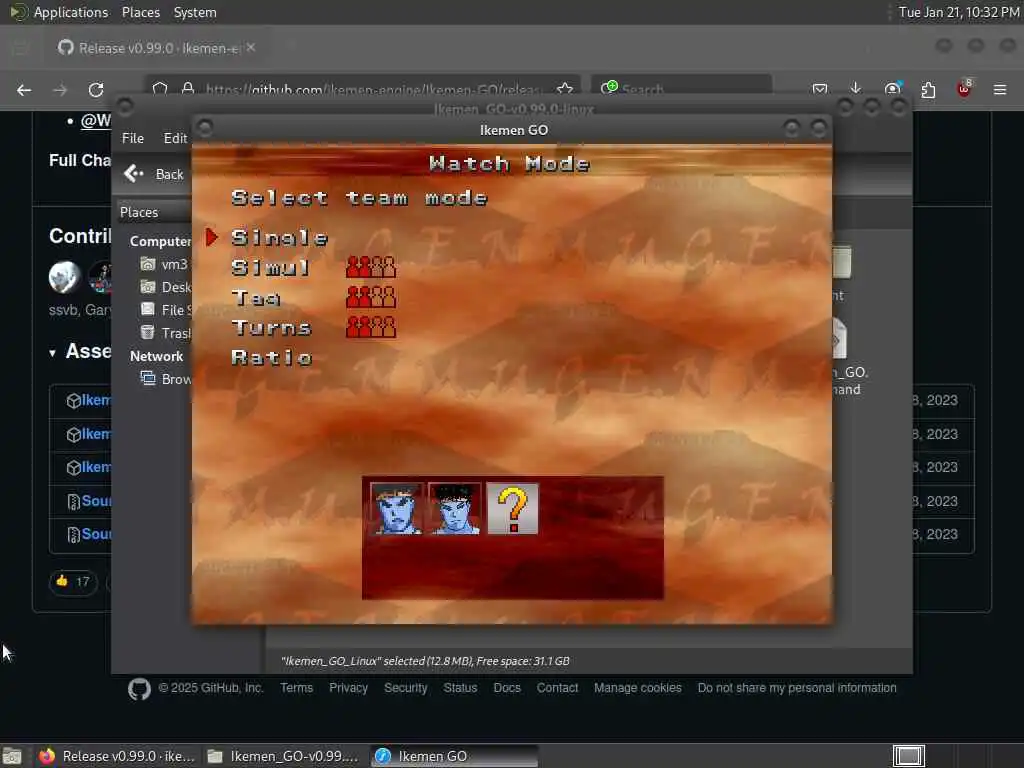
Task: Open the Places menu in top panel
Action: click(x=140, y=12)
